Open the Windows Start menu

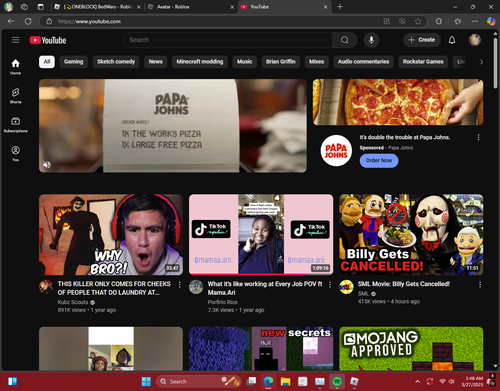pos(146,381)
